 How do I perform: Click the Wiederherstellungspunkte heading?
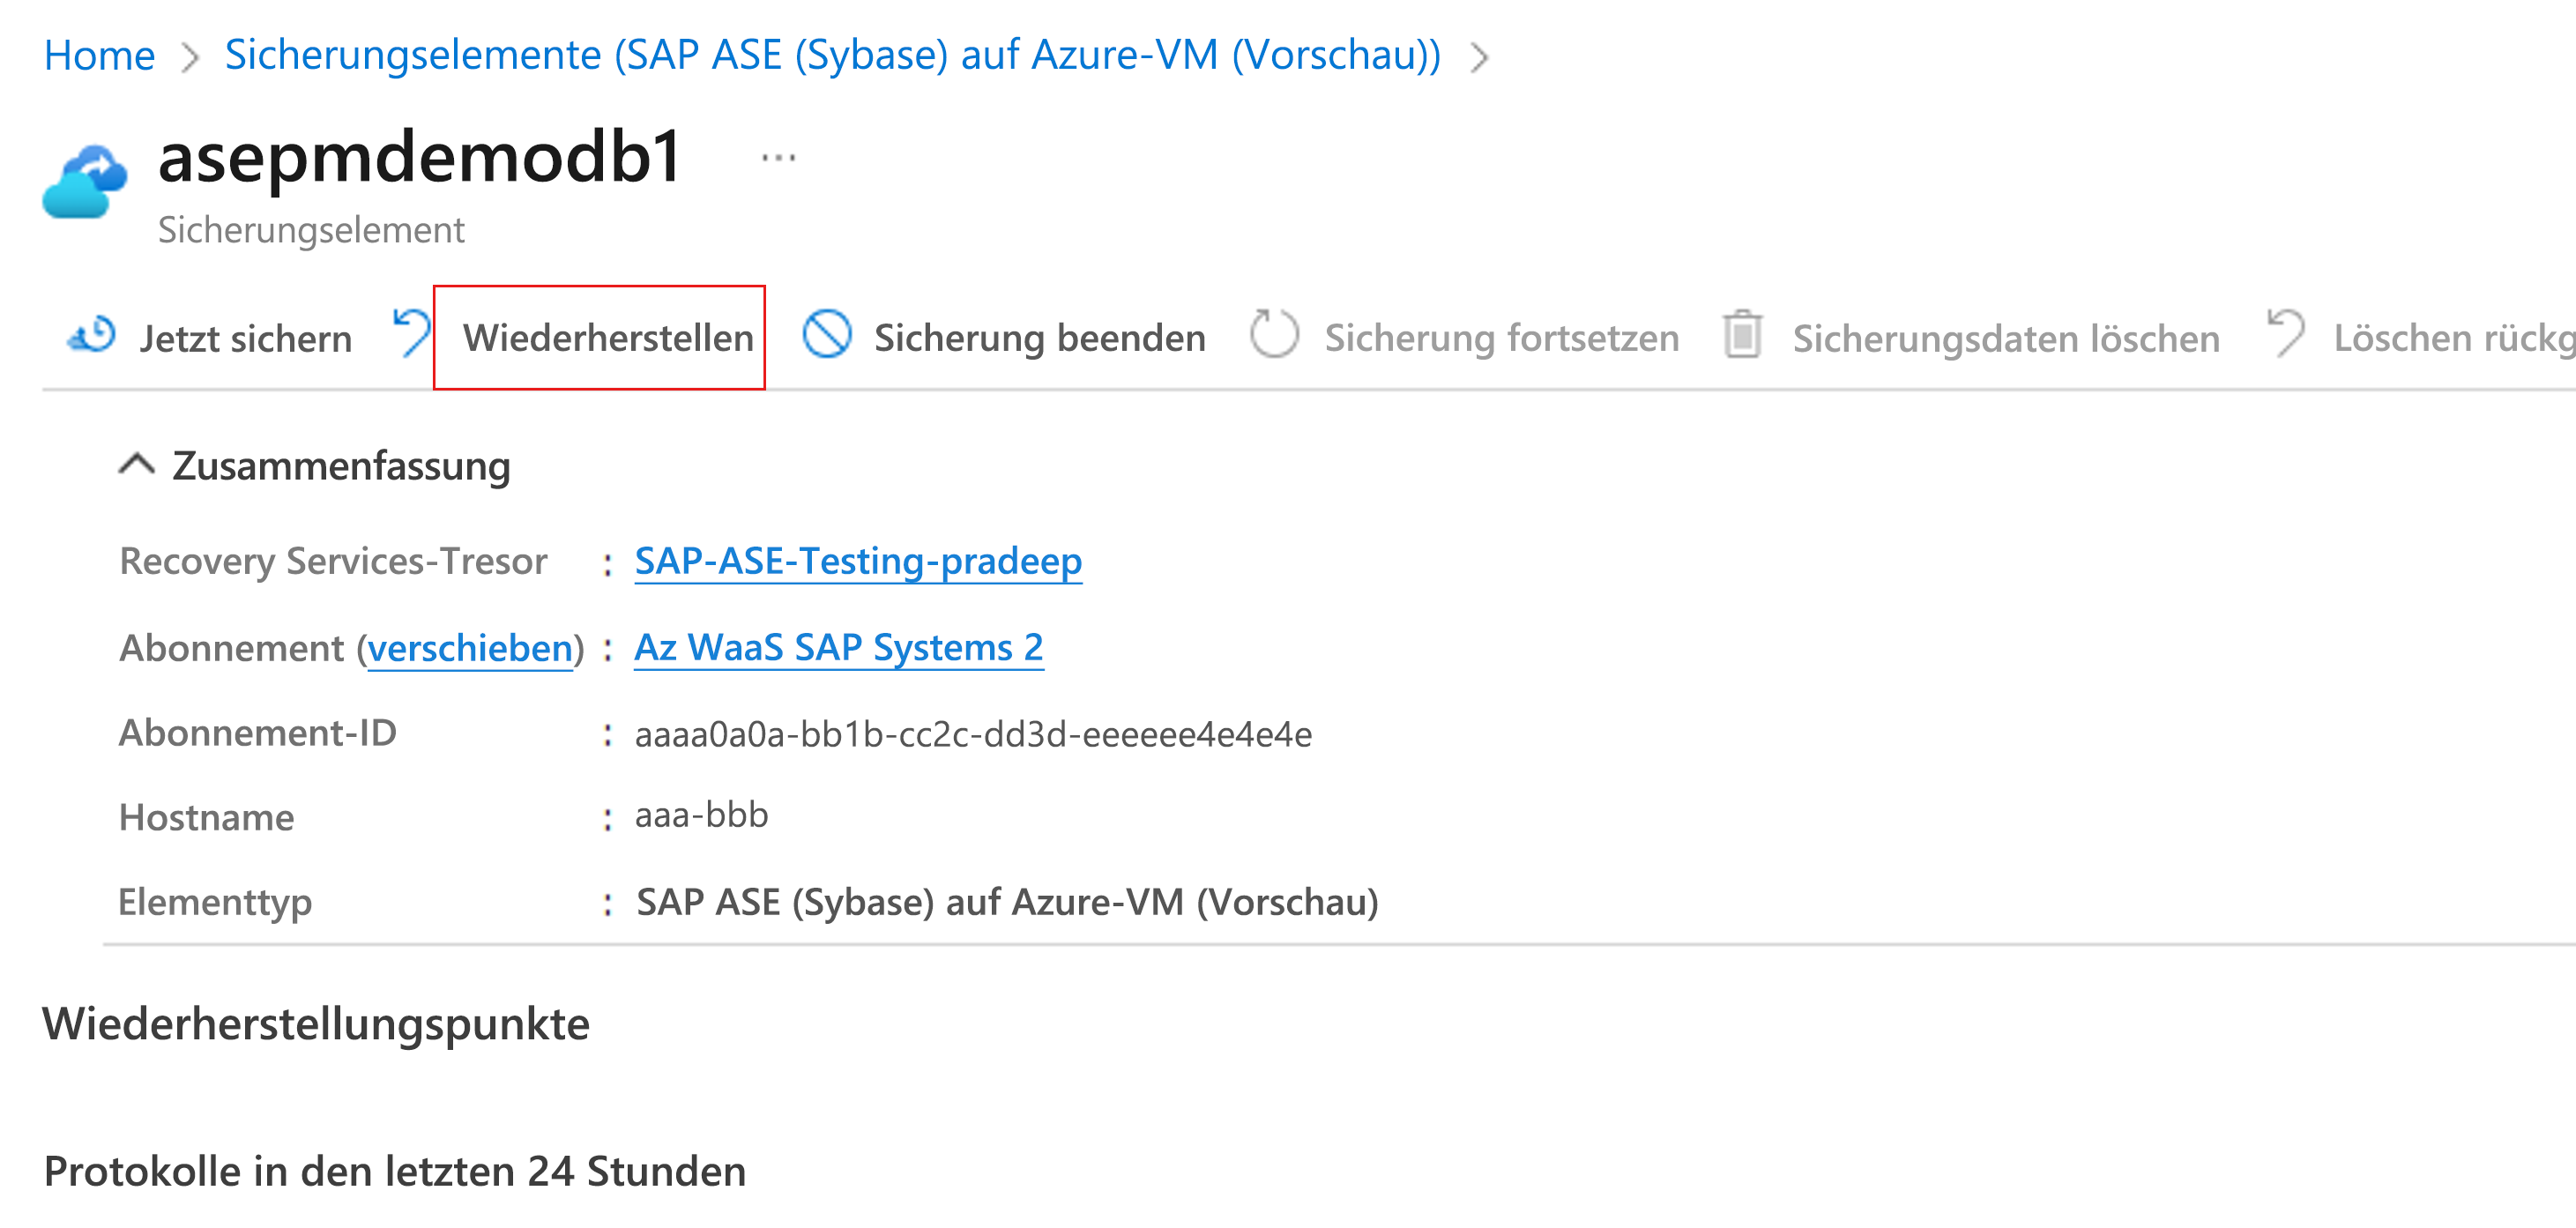315,1023
